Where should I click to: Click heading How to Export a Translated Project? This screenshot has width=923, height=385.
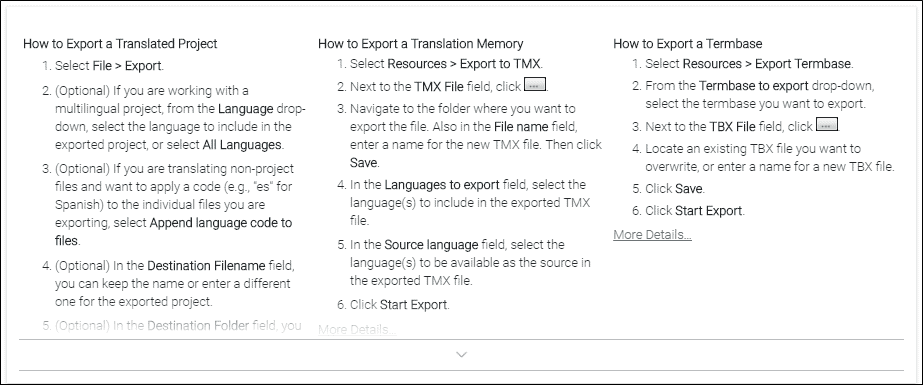[120, 44]
